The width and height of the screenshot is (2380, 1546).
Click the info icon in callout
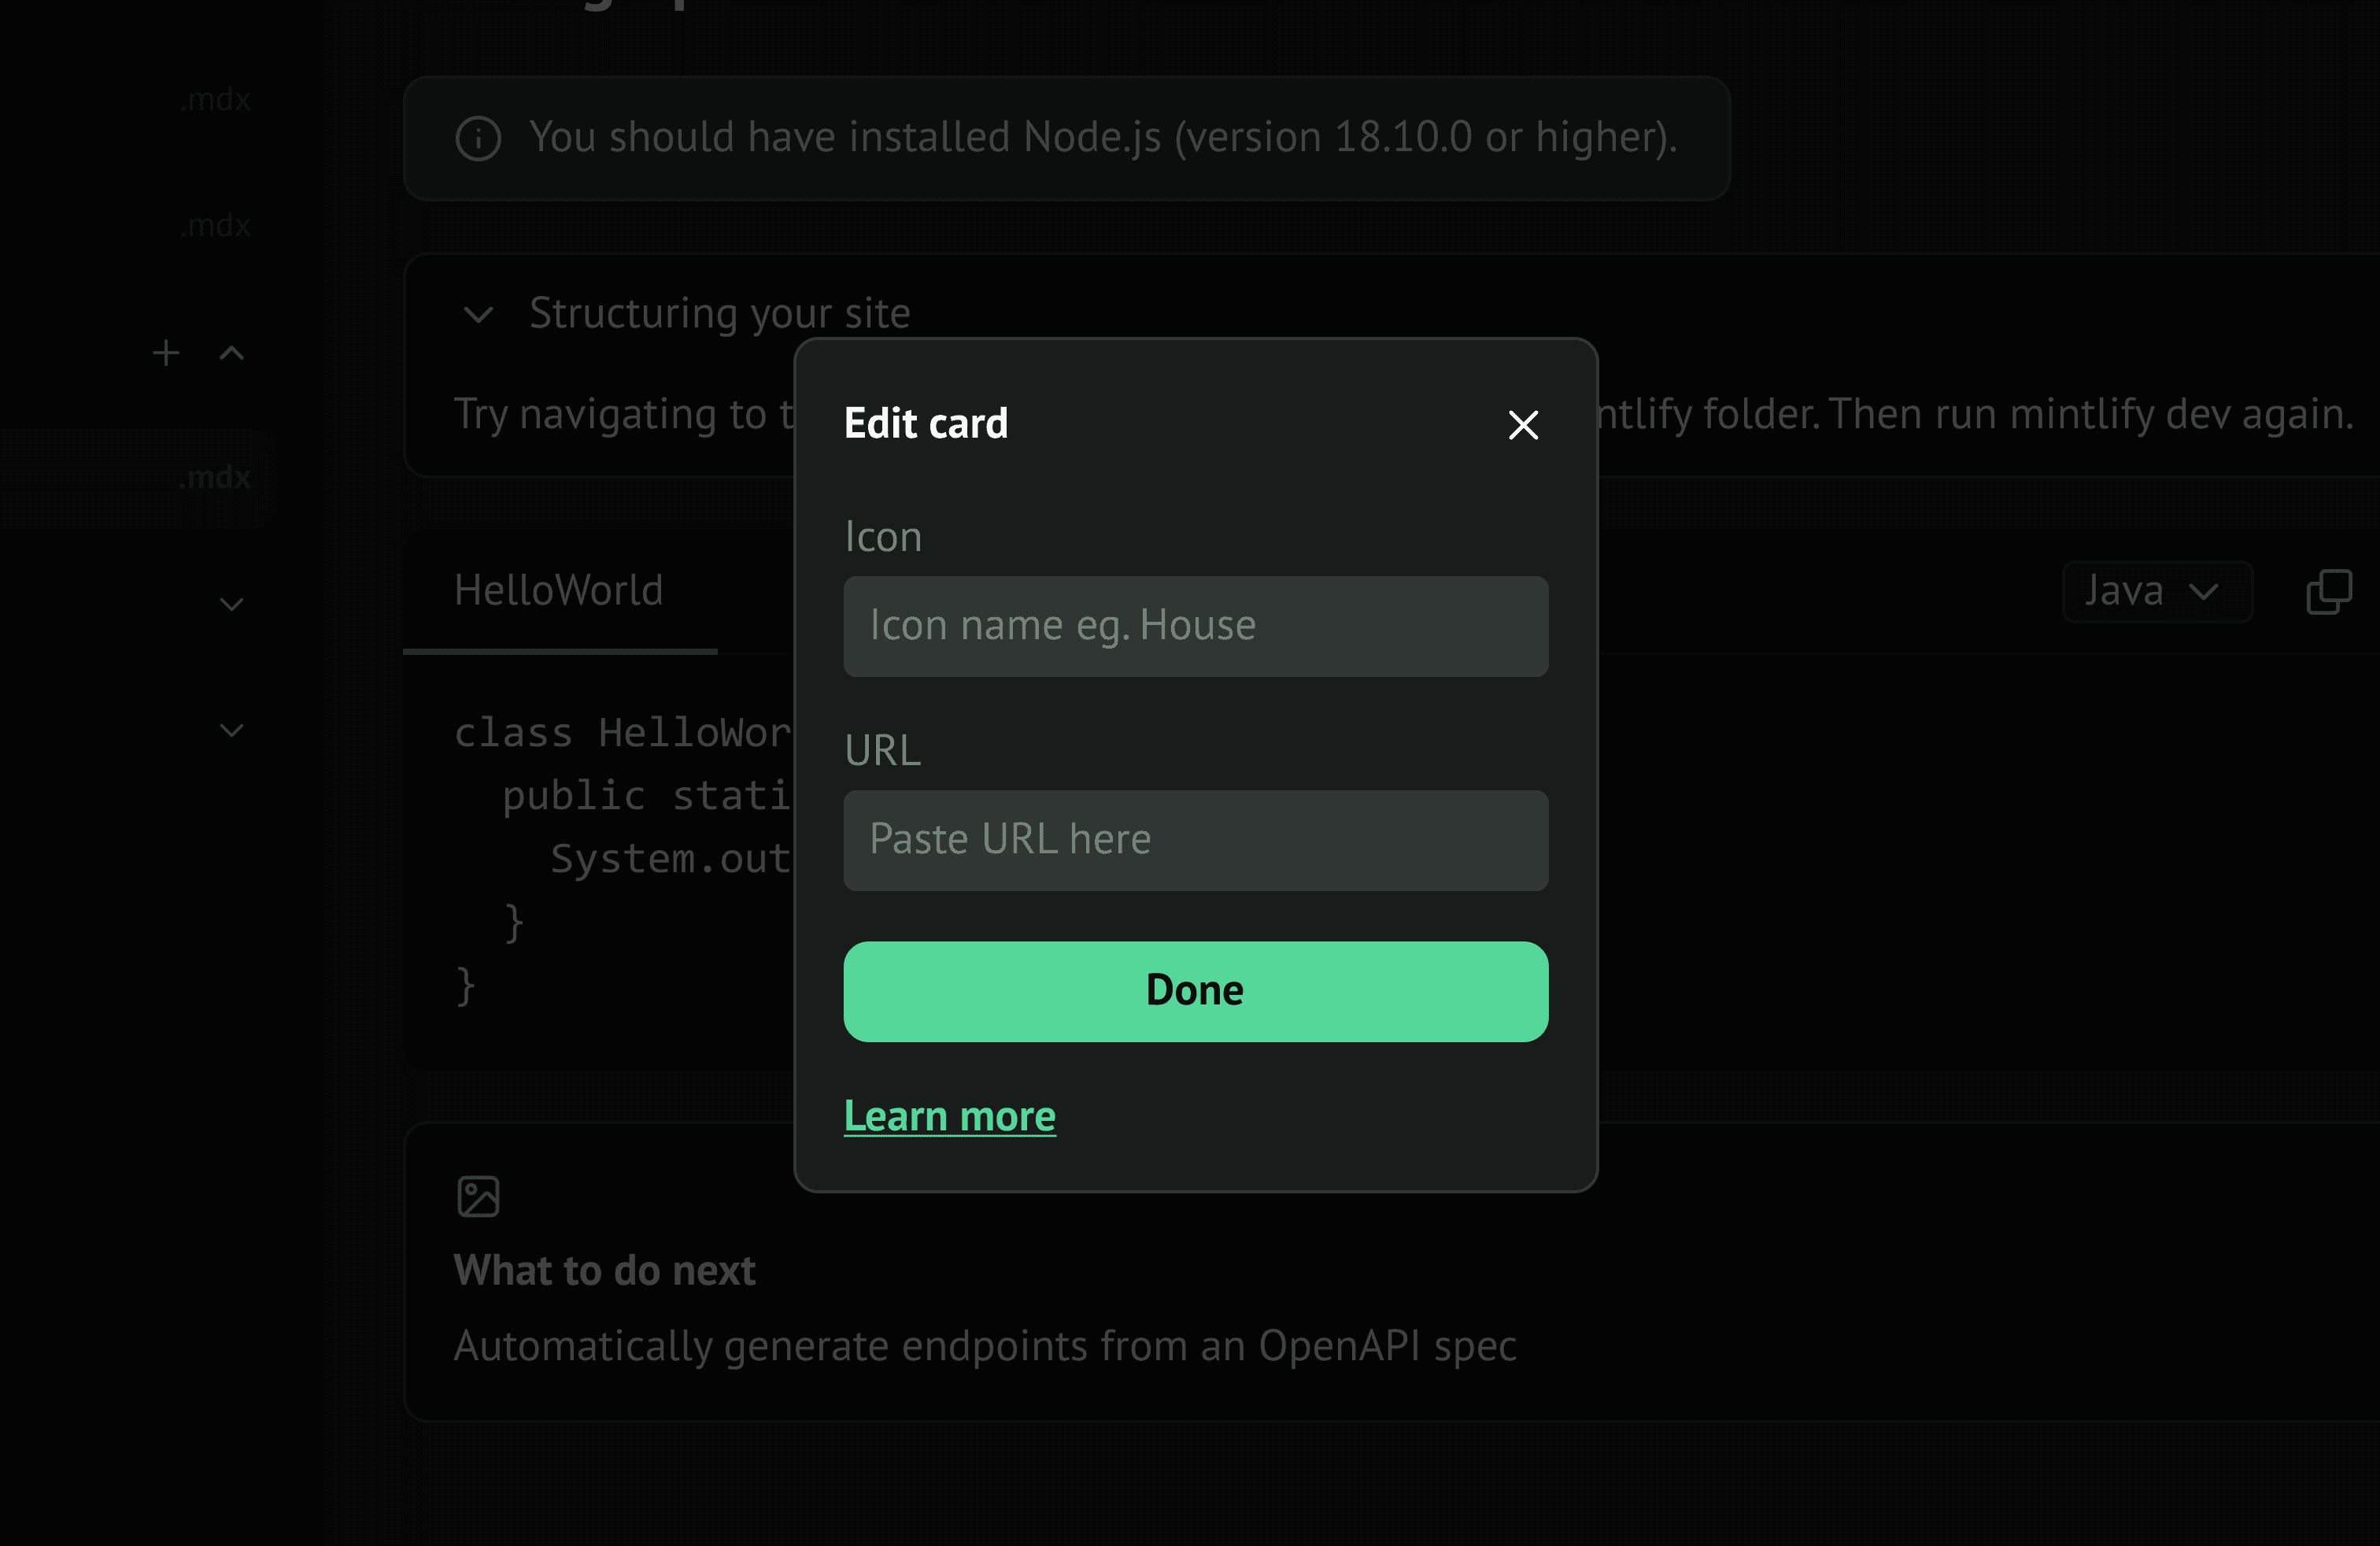point(478,138)
